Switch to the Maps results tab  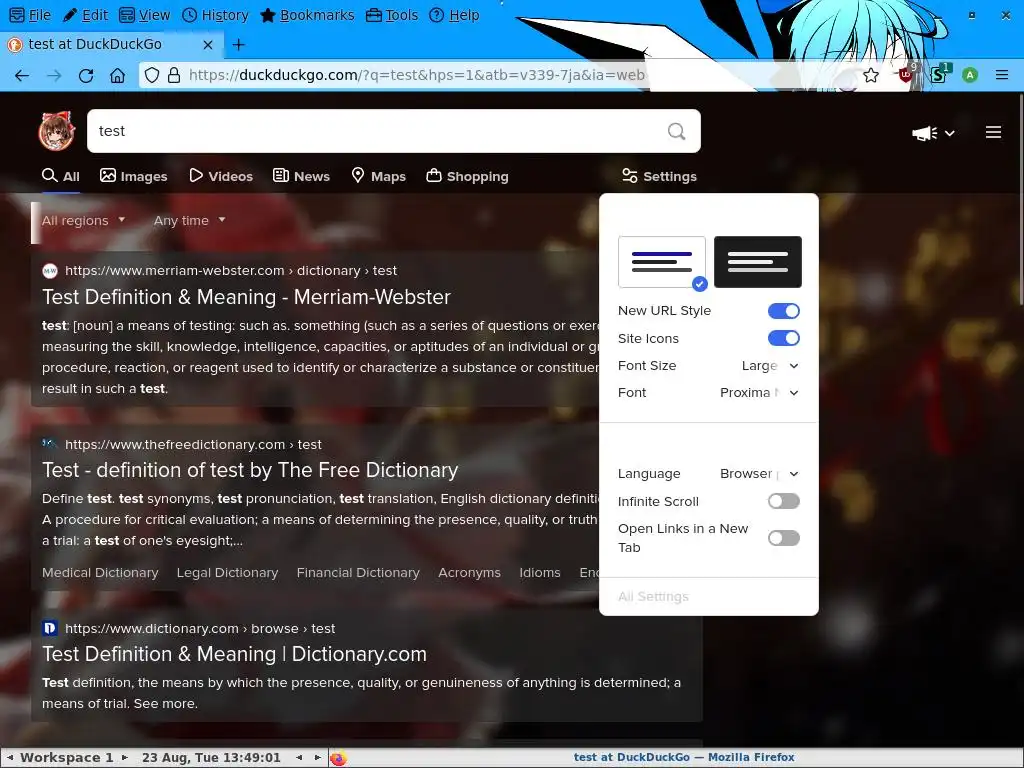378,176
